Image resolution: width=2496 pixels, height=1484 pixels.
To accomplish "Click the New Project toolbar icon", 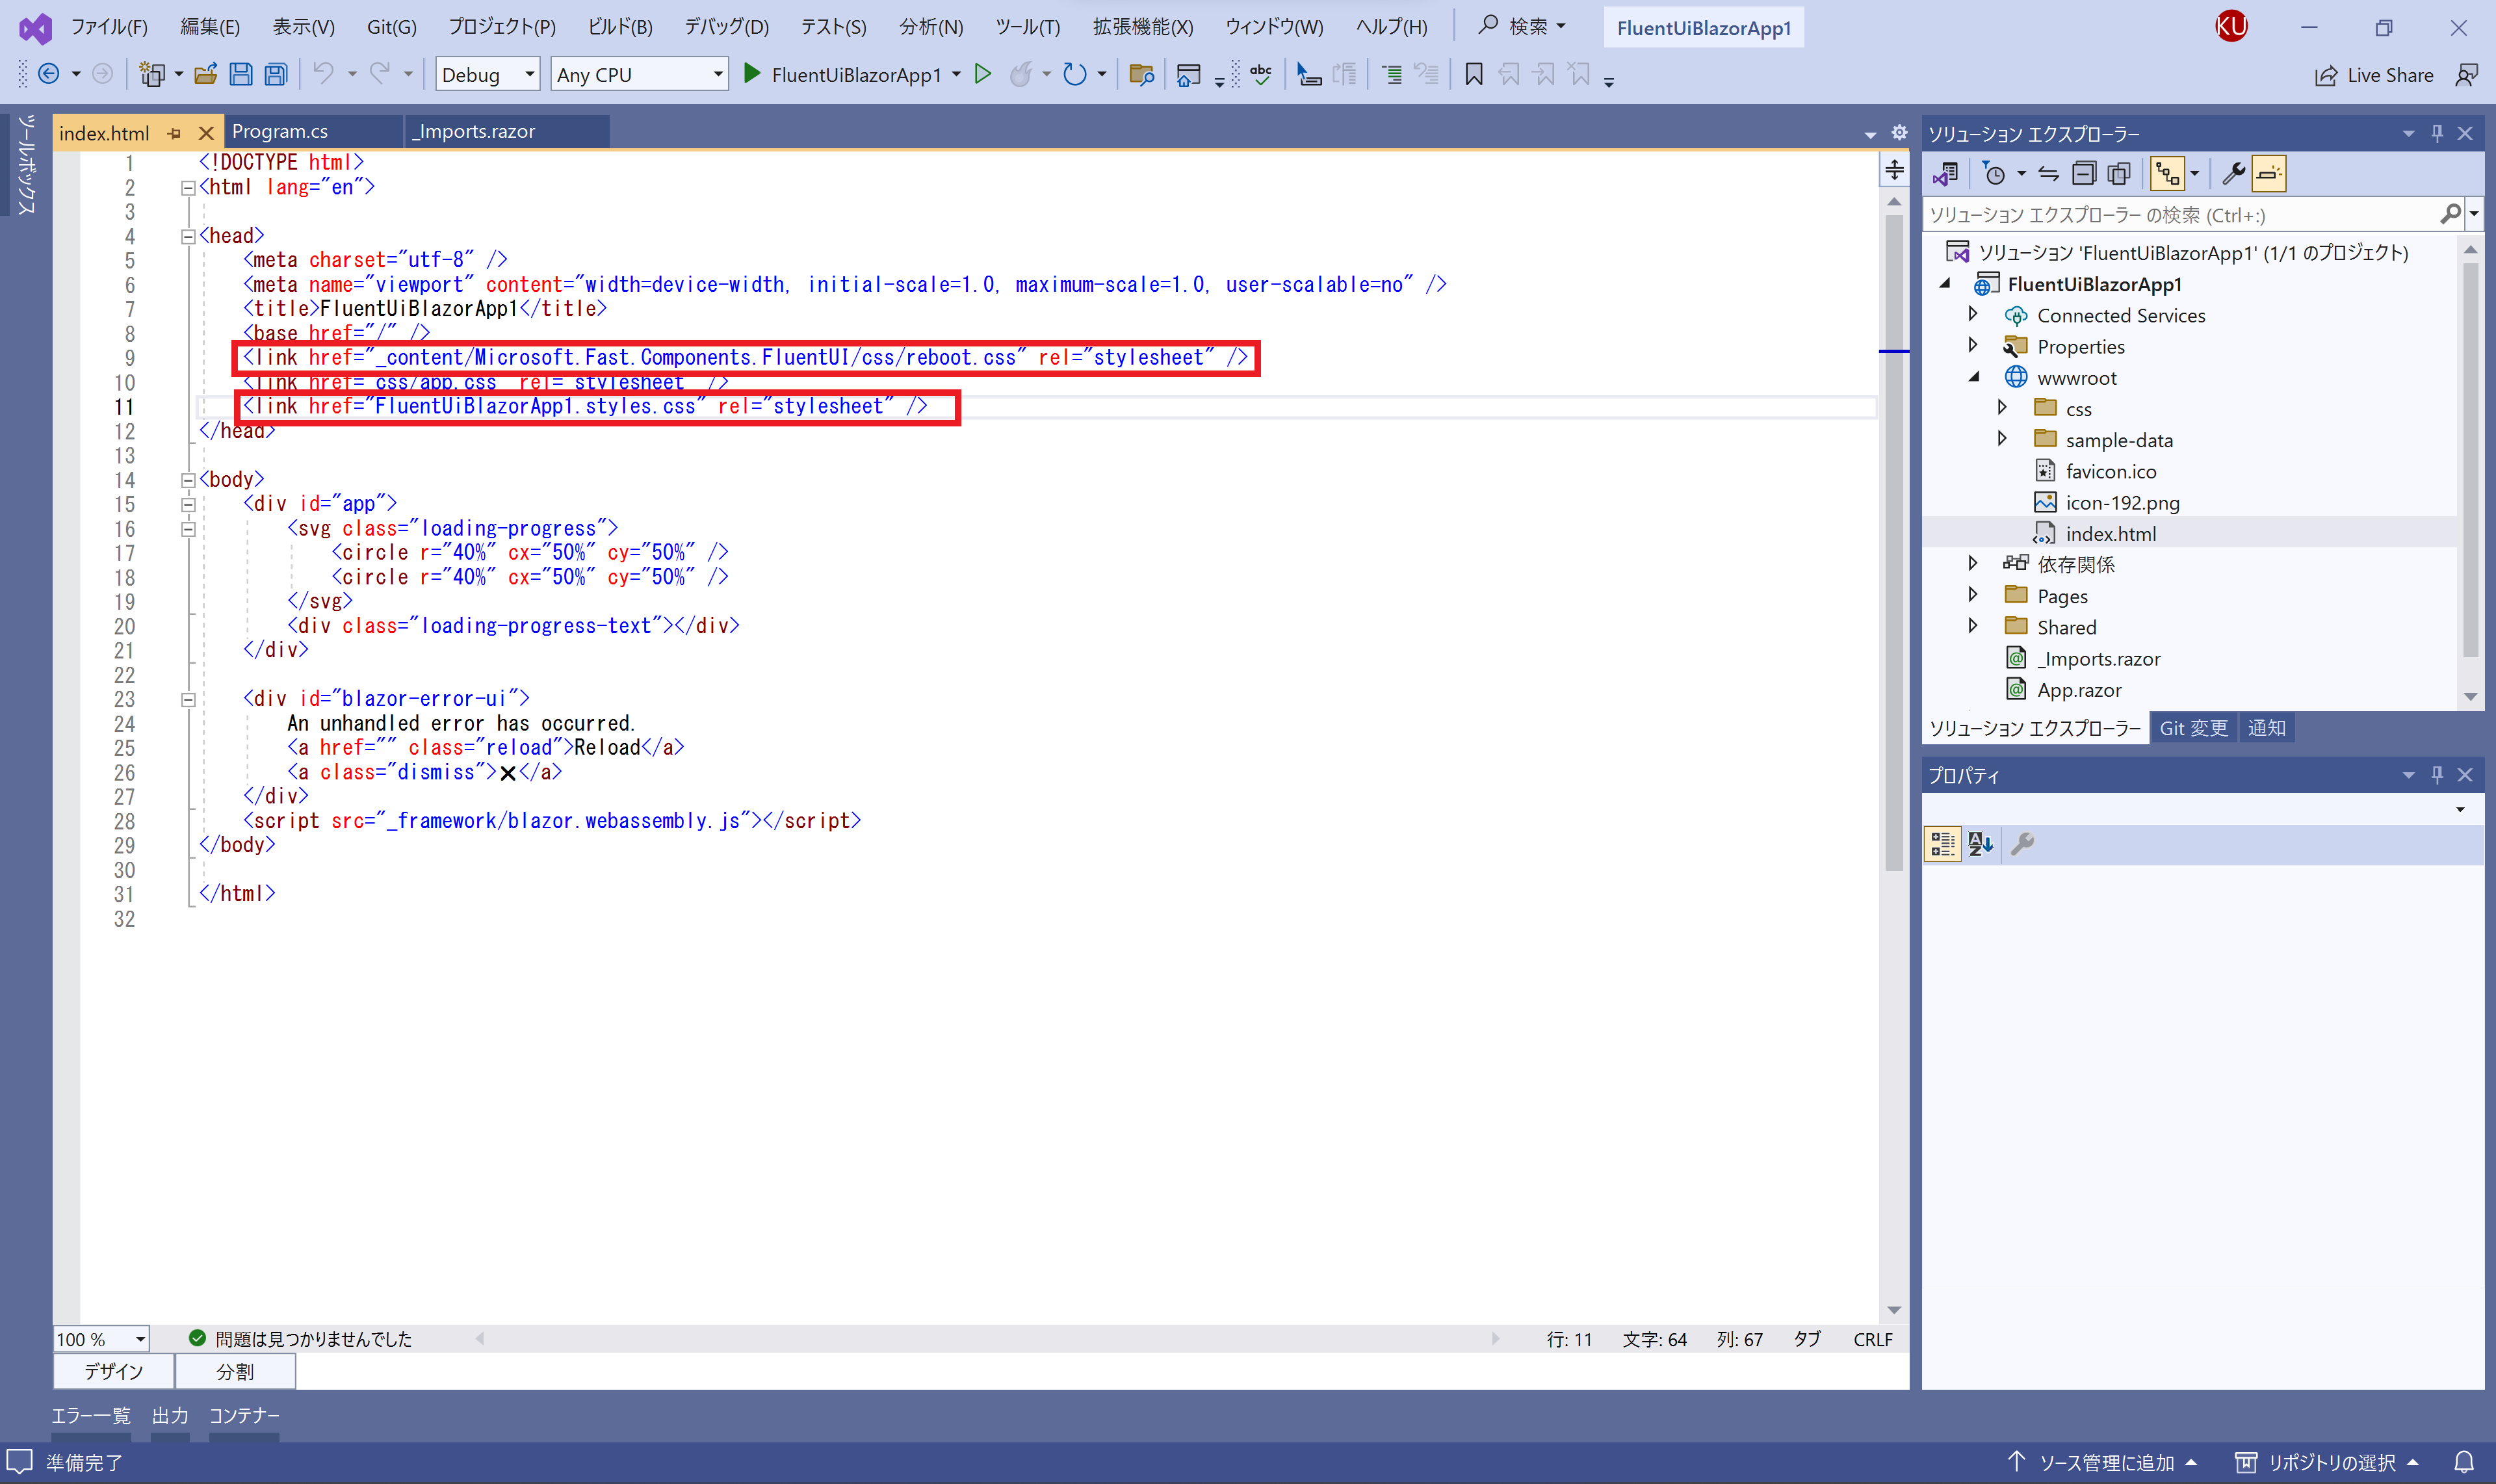I will click(152, 74).
